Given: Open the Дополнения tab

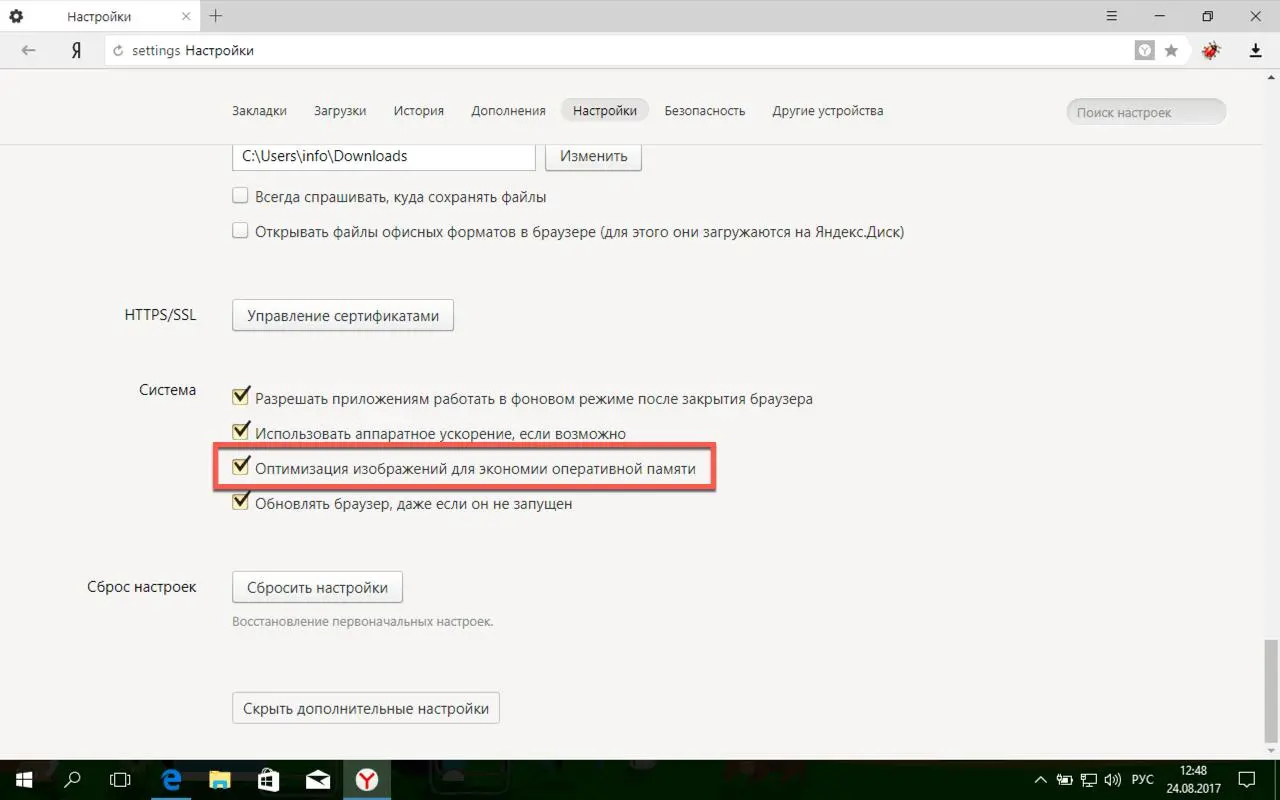Looking at the screenshot, I should click(508, 111).
